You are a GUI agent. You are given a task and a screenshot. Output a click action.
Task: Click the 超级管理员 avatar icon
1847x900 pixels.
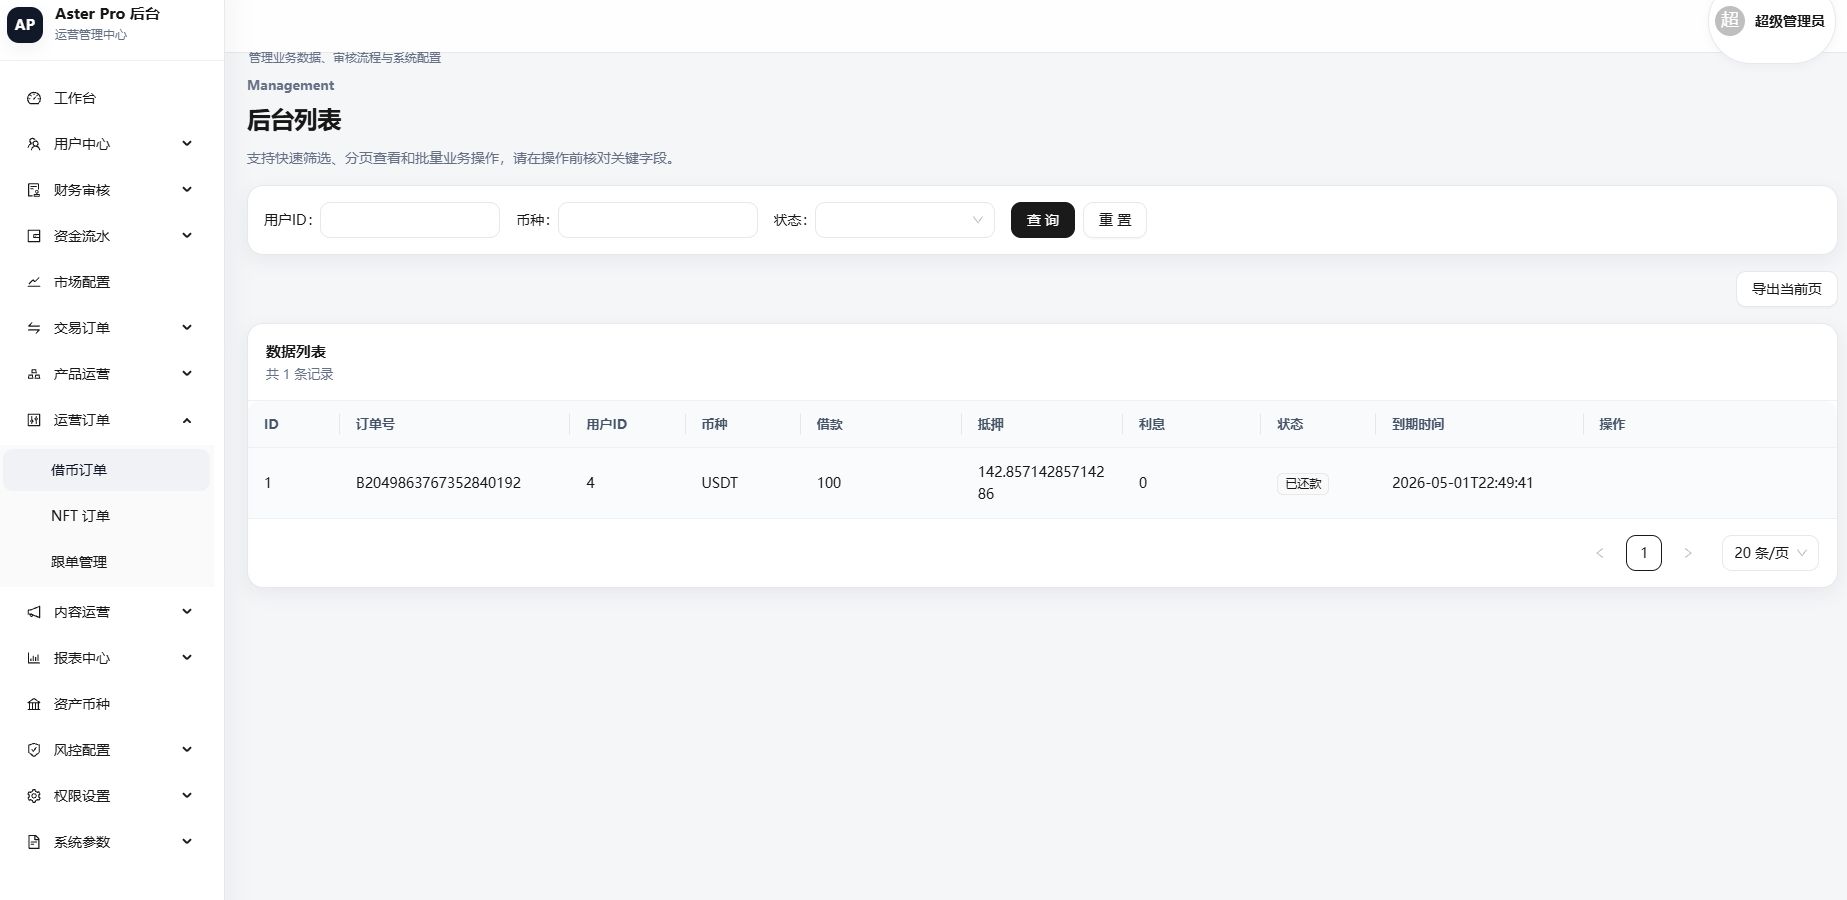tap(1730, 20)
